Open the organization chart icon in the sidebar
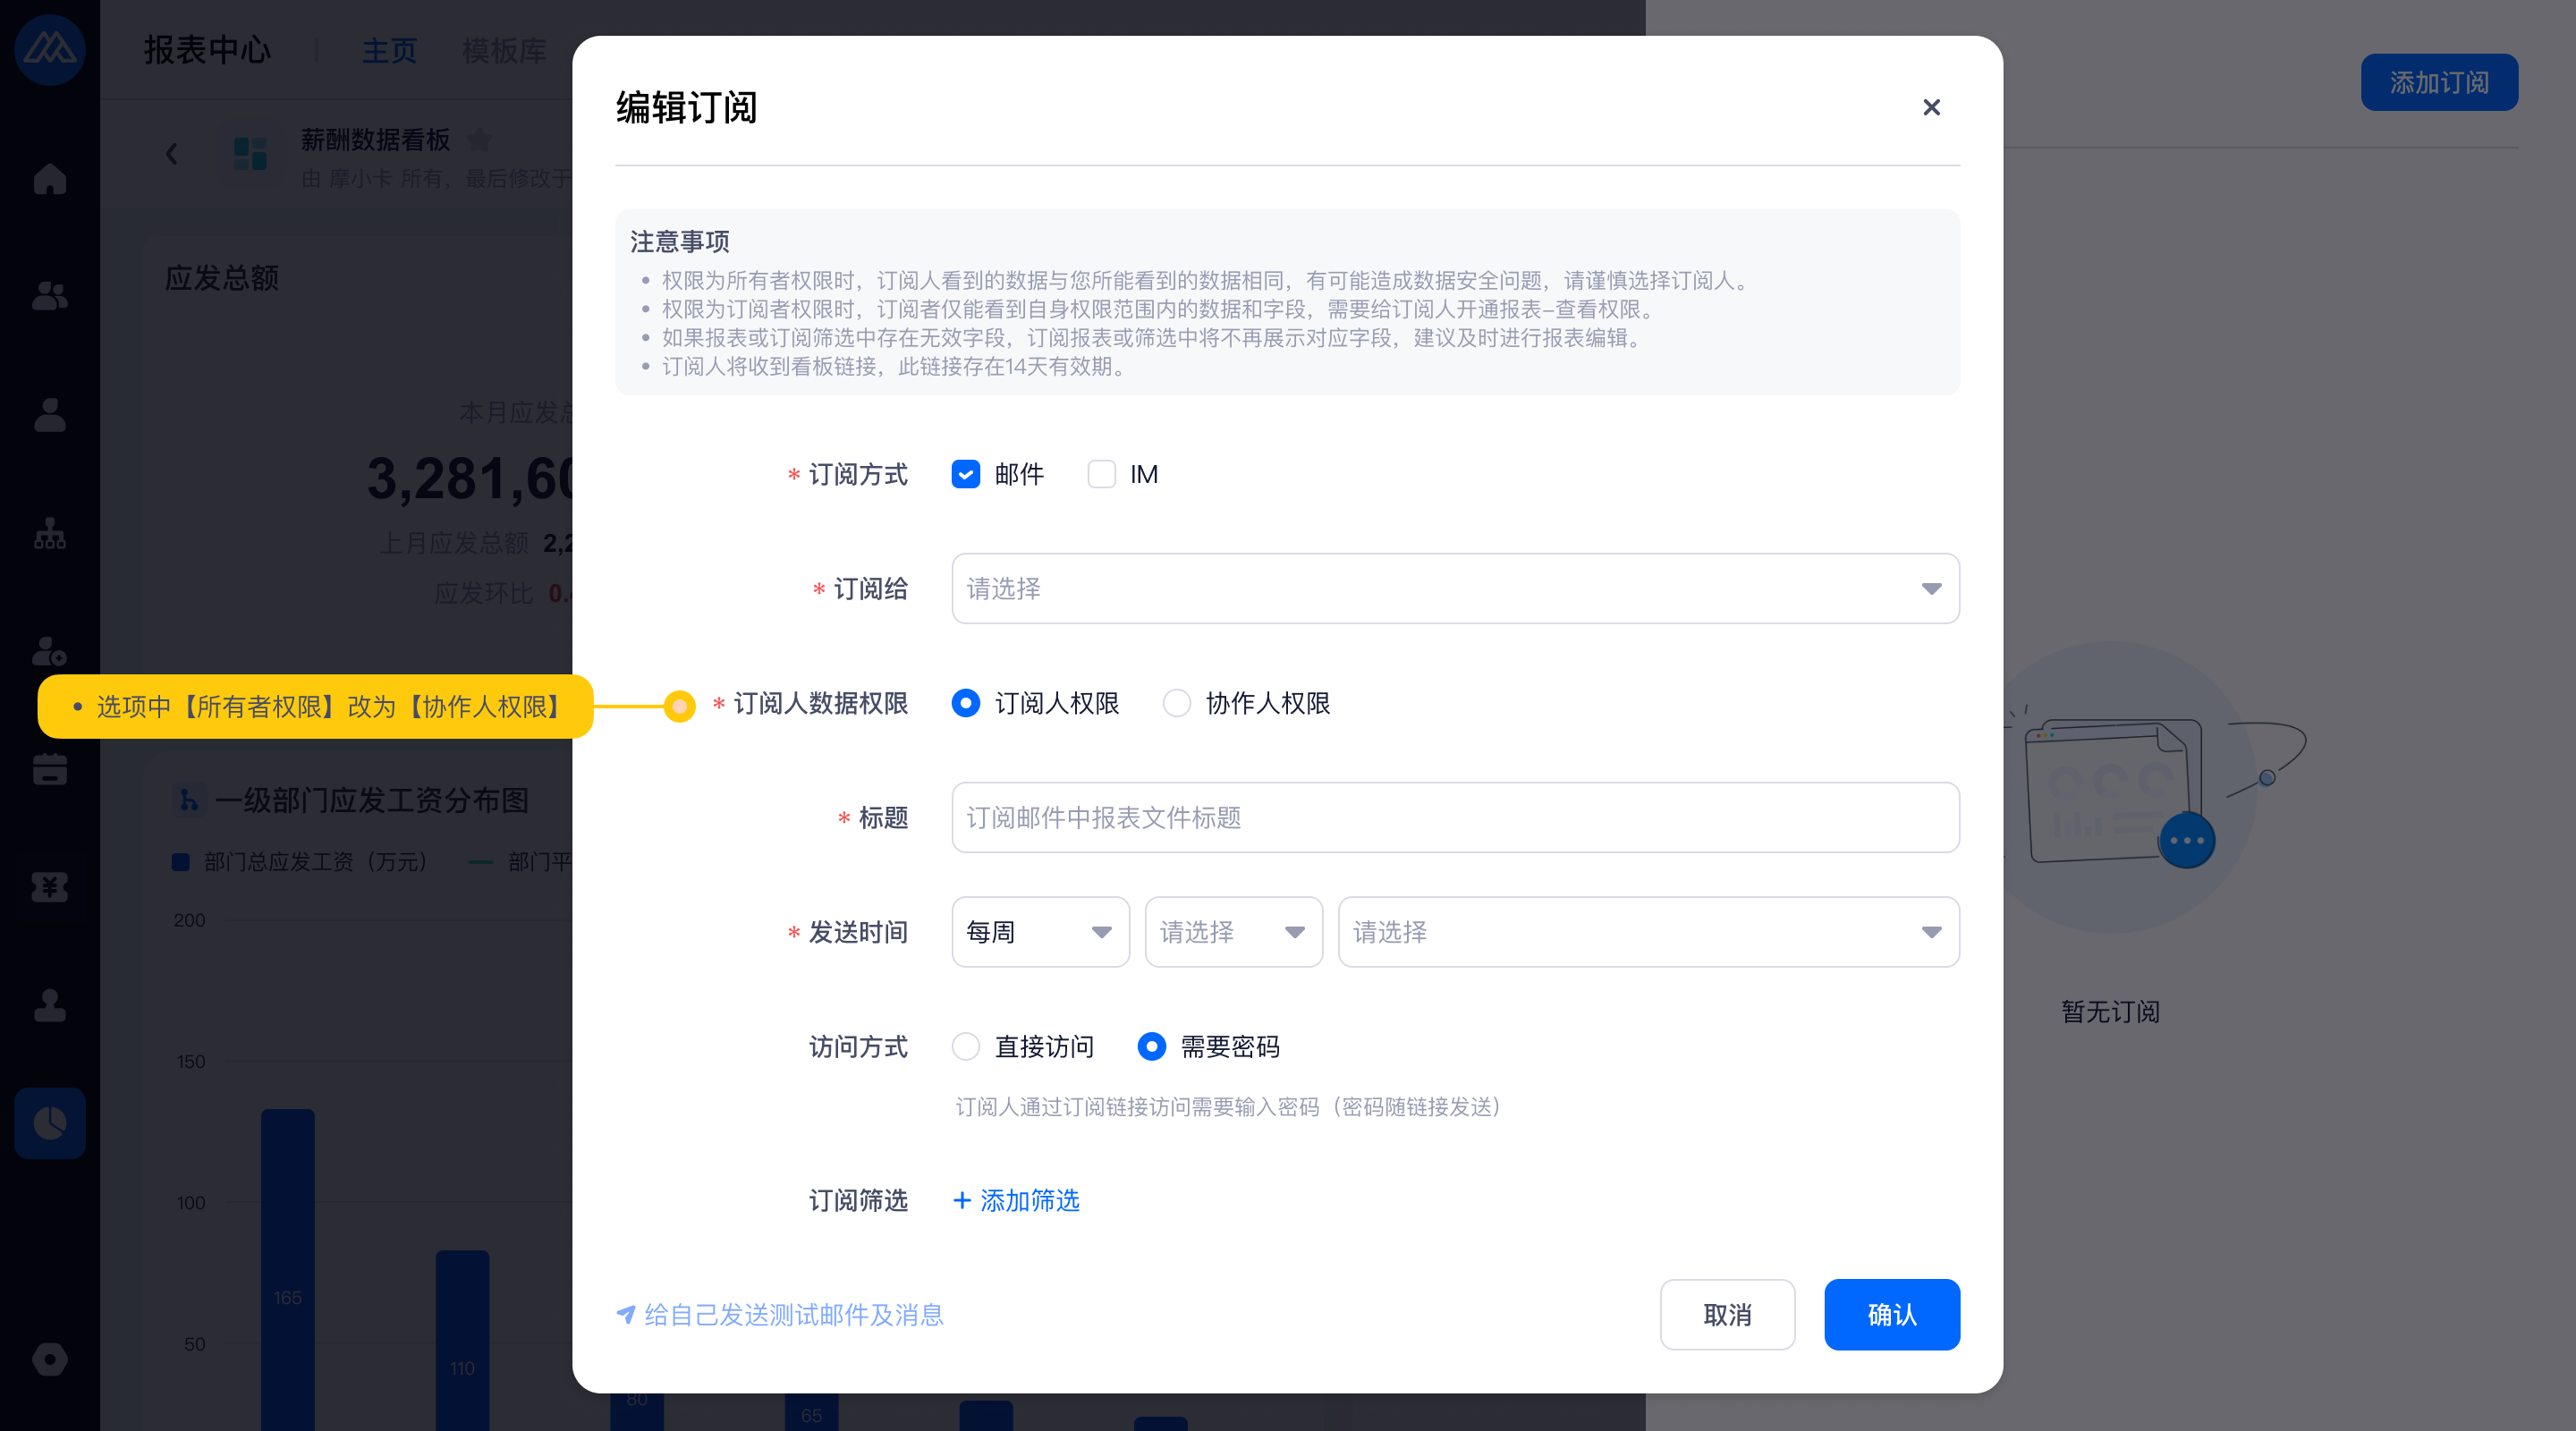 49,533
